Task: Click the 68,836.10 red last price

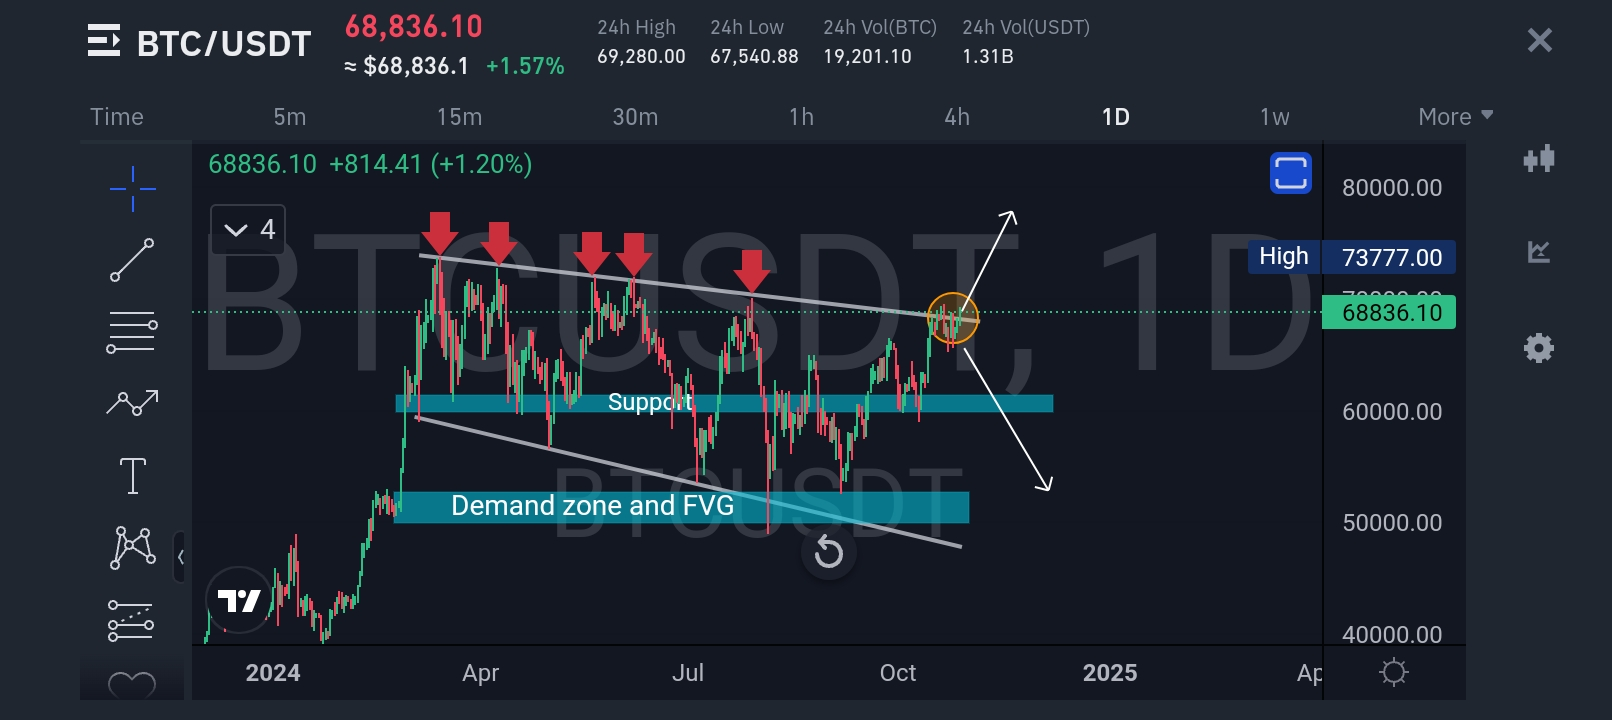Action: pos(414,27)
